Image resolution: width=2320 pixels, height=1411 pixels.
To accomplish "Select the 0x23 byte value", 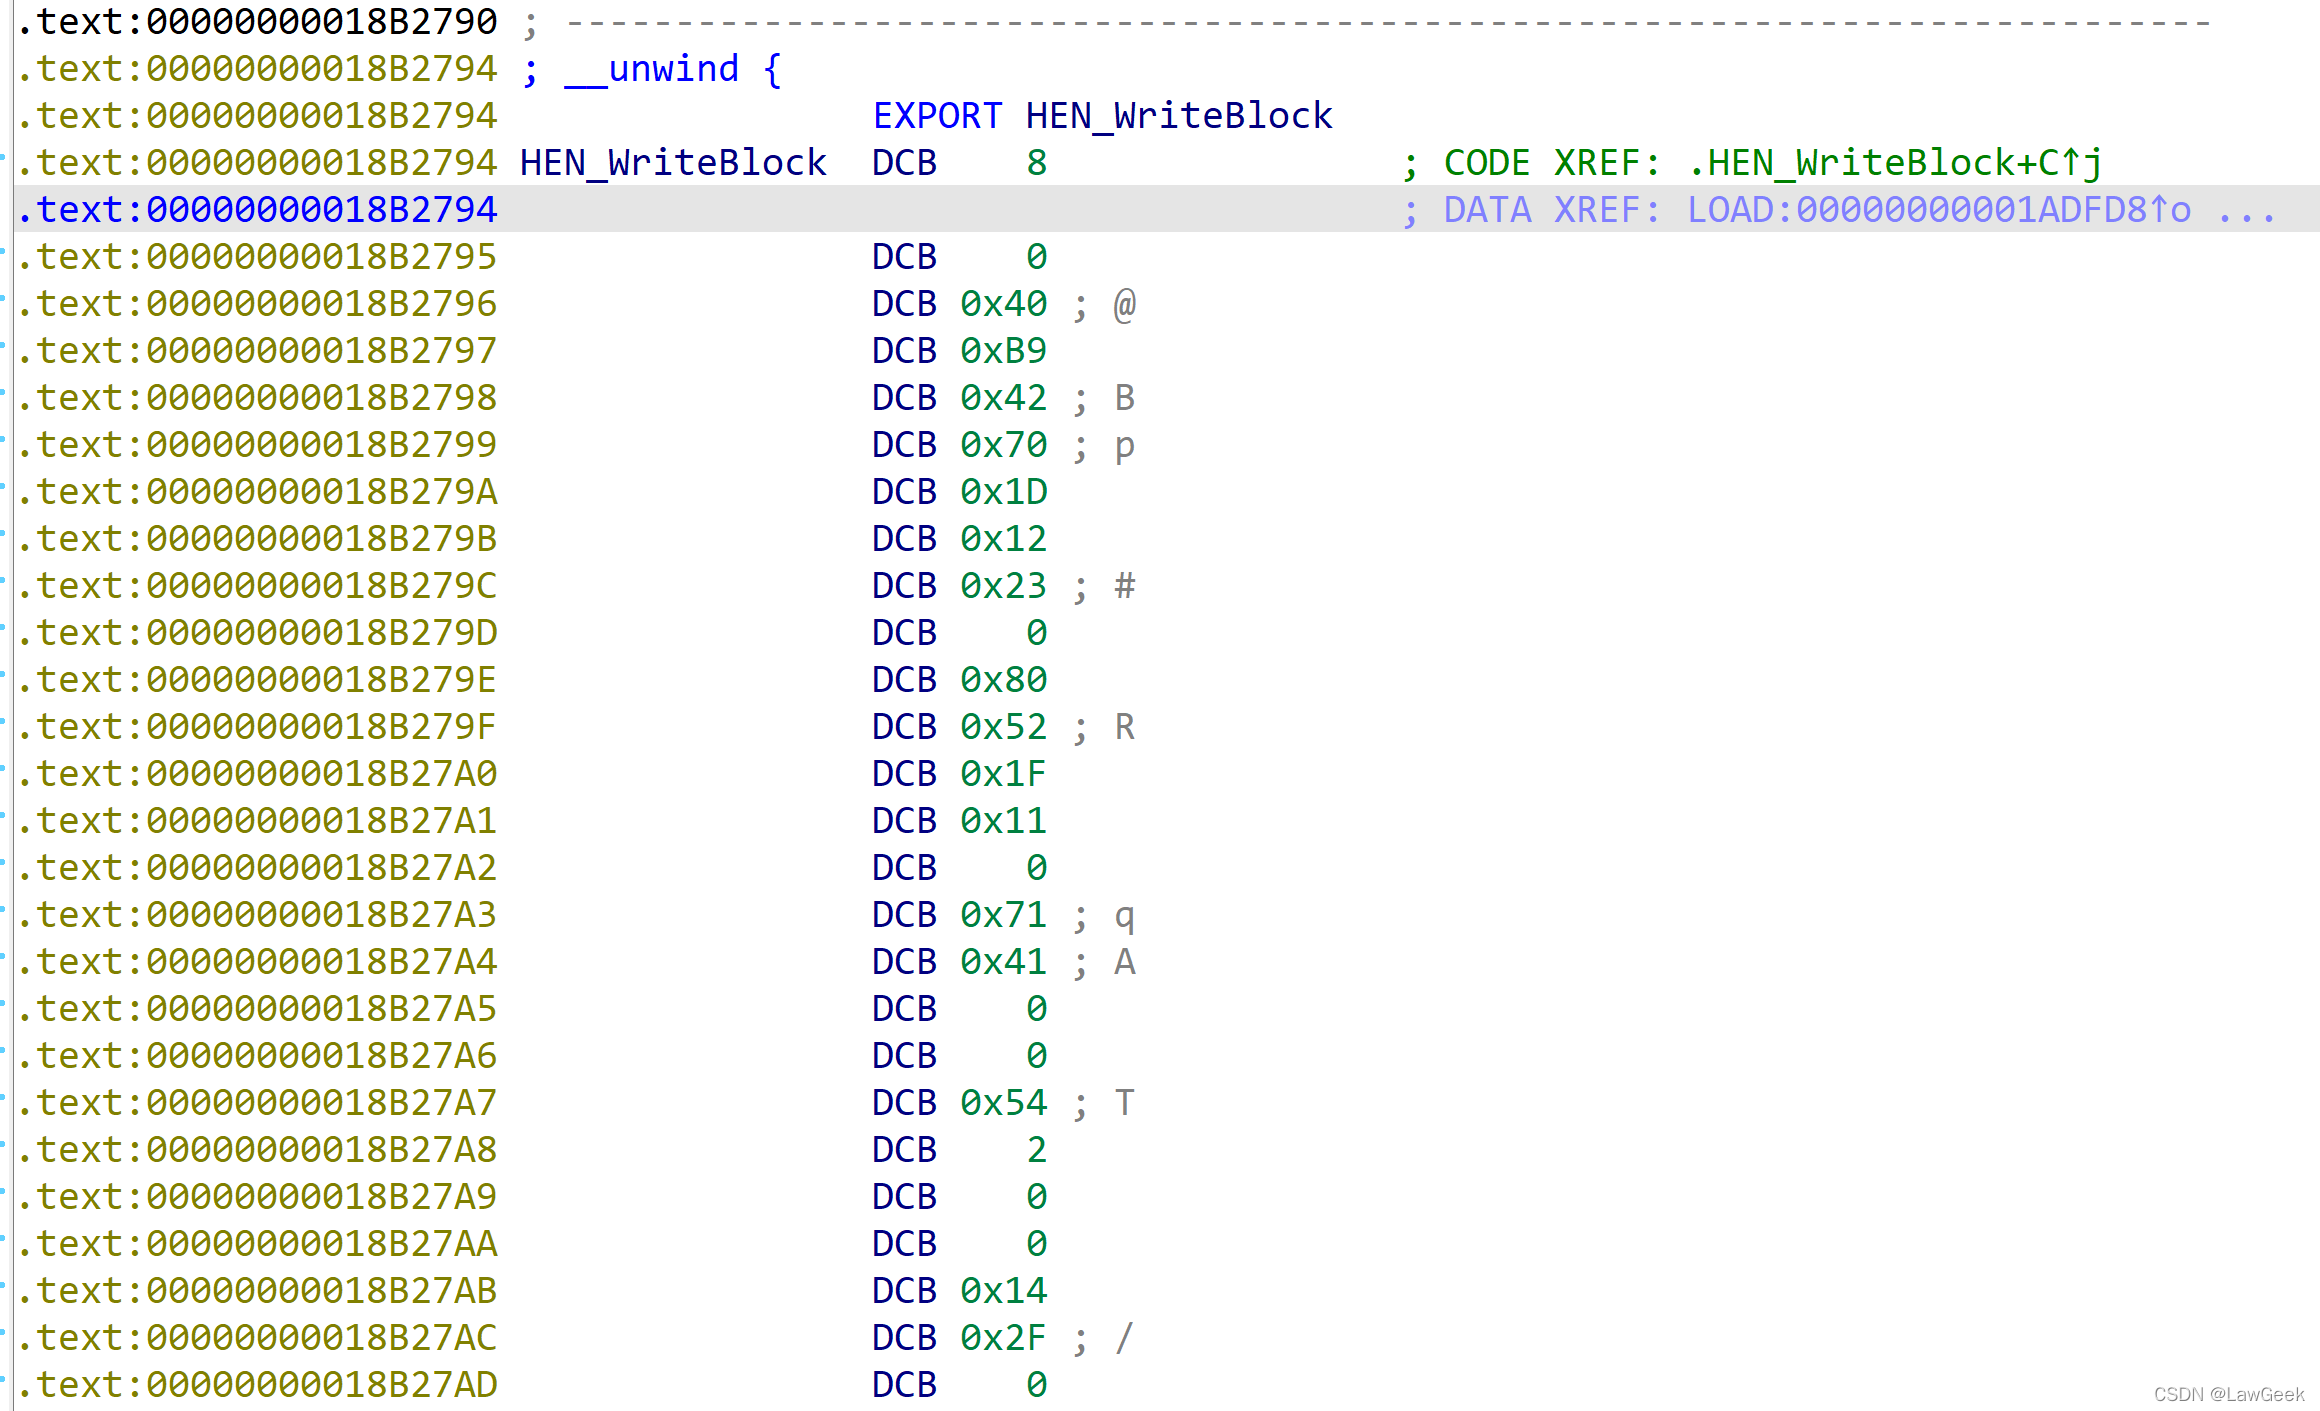I will pos(1003,586).
